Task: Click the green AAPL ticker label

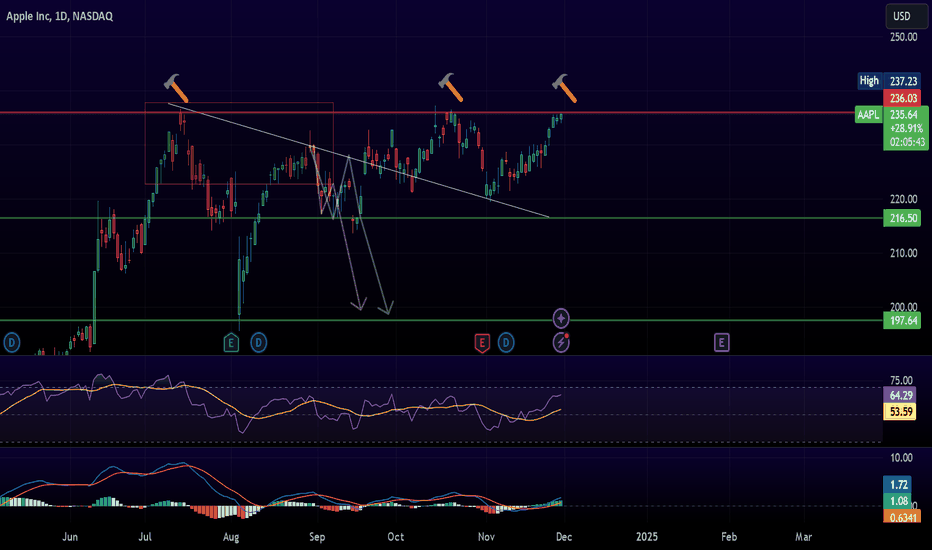Action: (868, 115)
